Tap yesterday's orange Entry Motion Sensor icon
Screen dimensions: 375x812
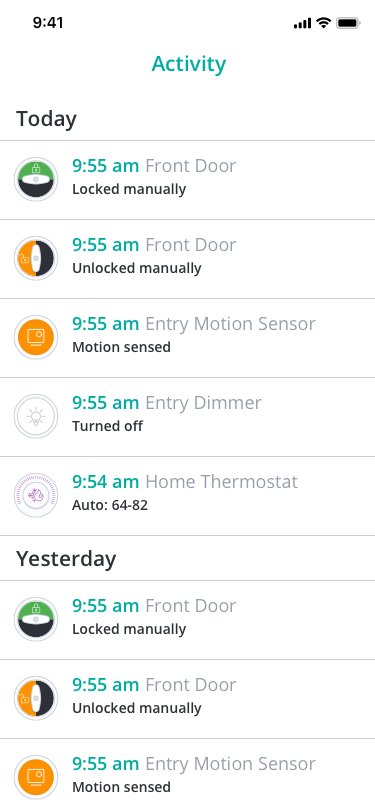36,777
